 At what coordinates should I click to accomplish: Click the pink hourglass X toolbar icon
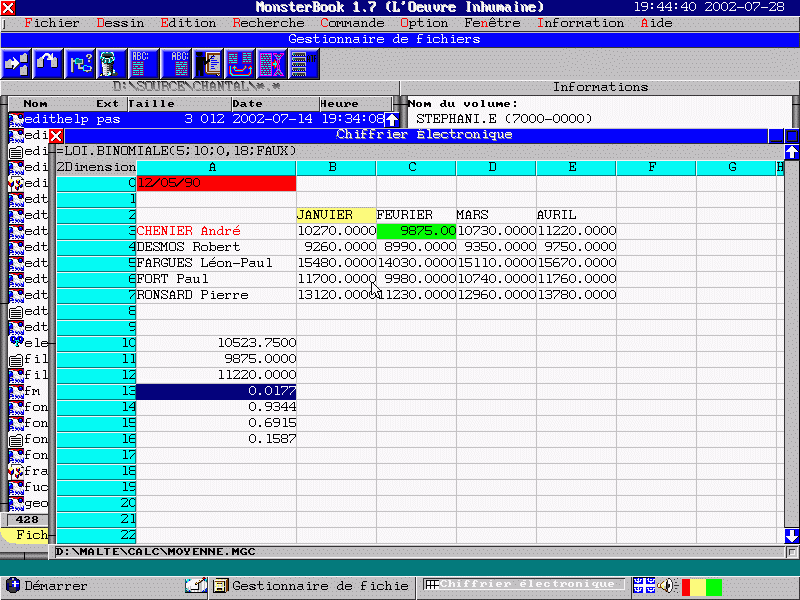[271, 64]
